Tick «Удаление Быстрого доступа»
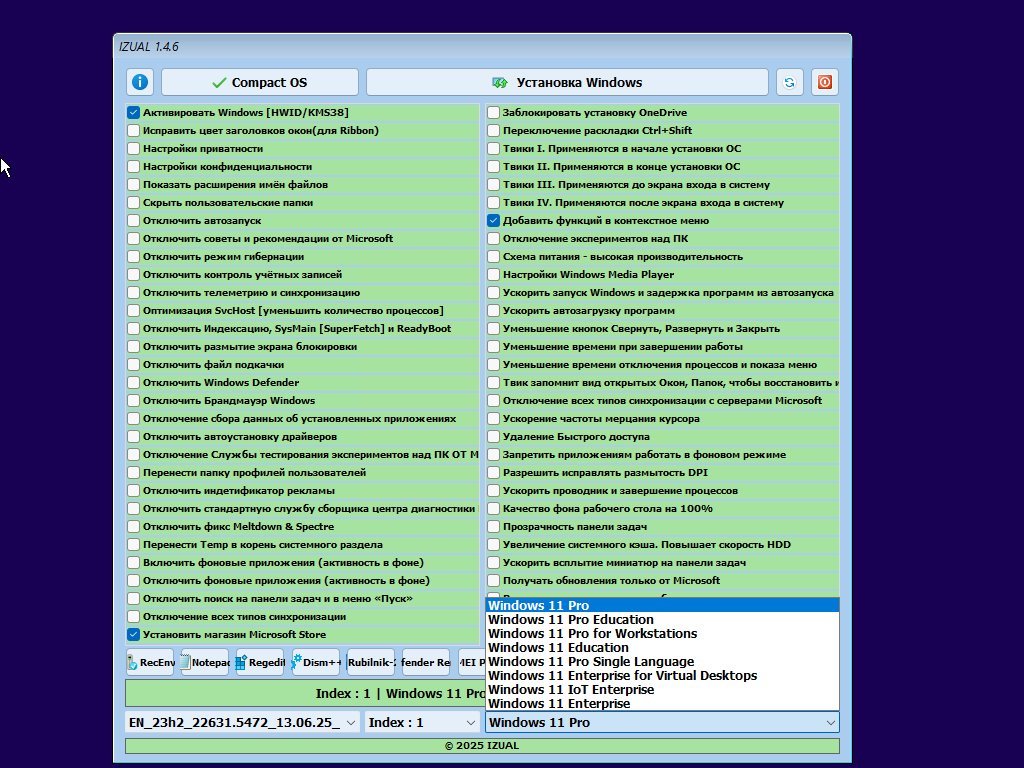This screenshot has width=1024, height=768. click(493, 436)
